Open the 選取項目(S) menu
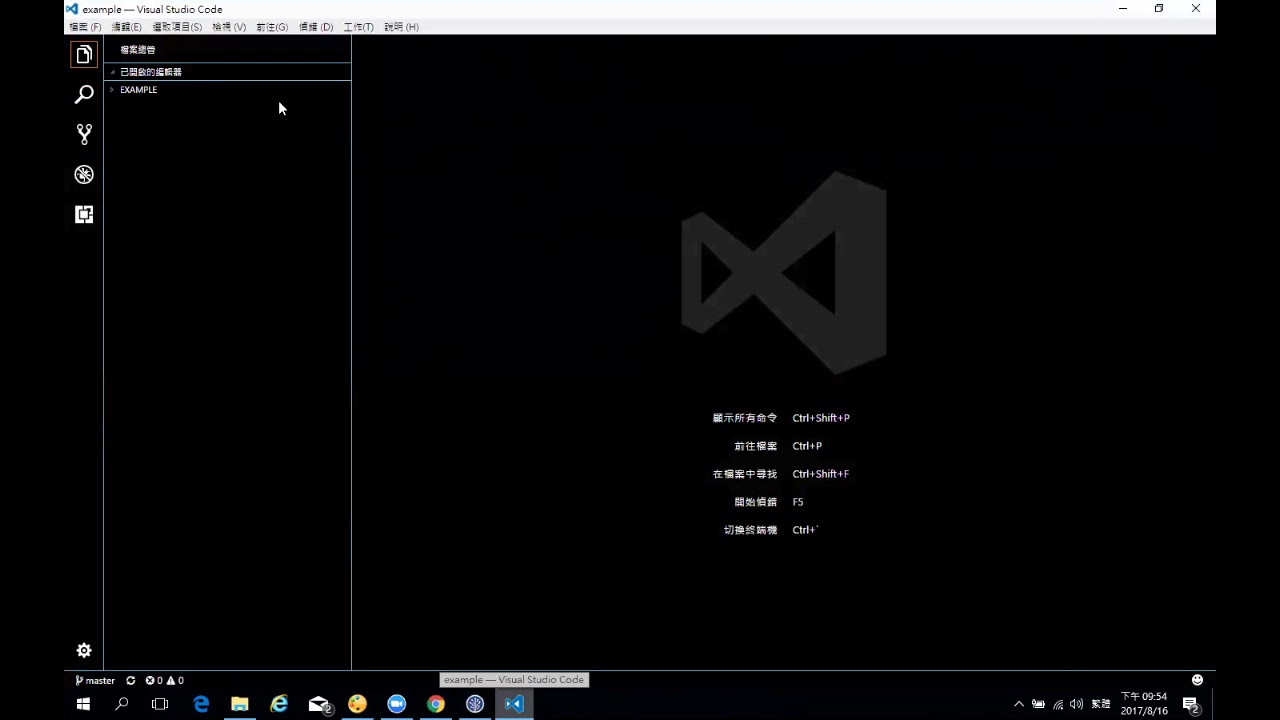Image resolution: width=1280 pixels, height=720 pixels. tap(177, 27)
